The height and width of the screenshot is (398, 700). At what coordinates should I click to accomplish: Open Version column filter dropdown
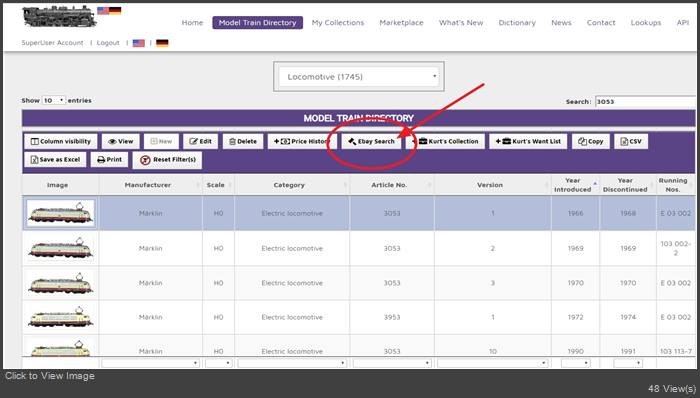[492, 363]
